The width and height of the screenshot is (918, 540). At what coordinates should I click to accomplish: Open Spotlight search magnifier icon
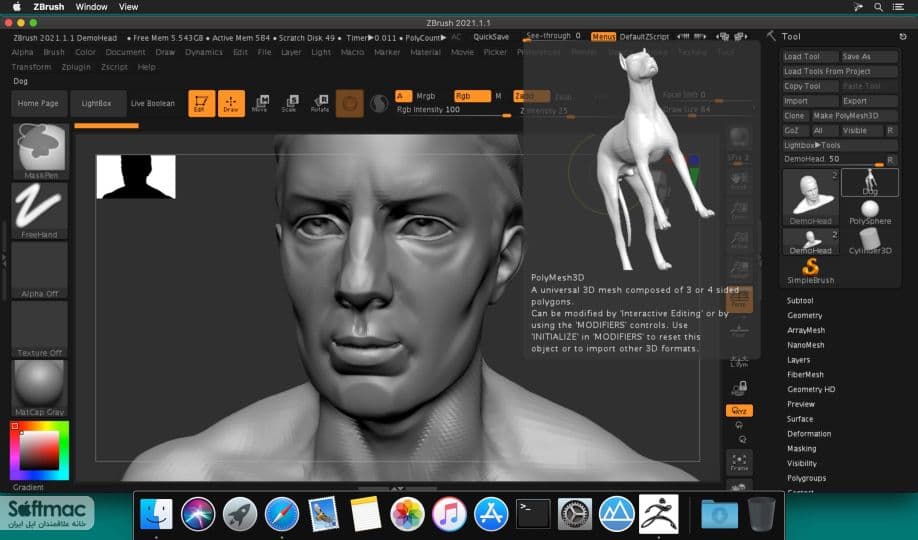[878, 7]
